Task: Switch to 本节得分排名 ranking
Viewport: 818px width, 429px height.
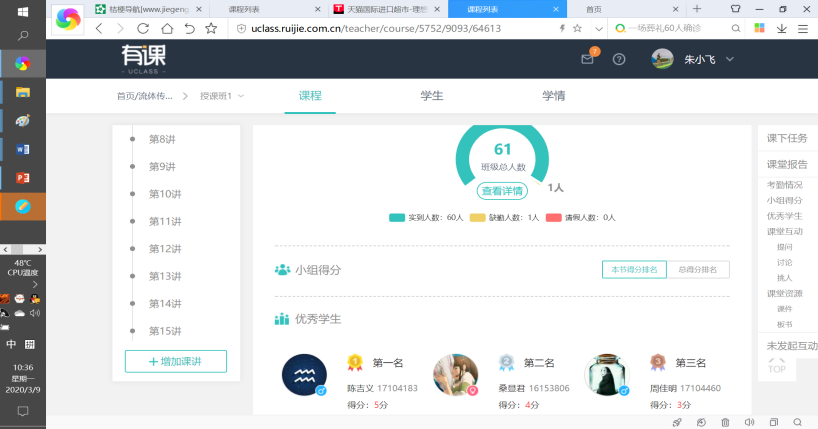Action: [634, 269]
